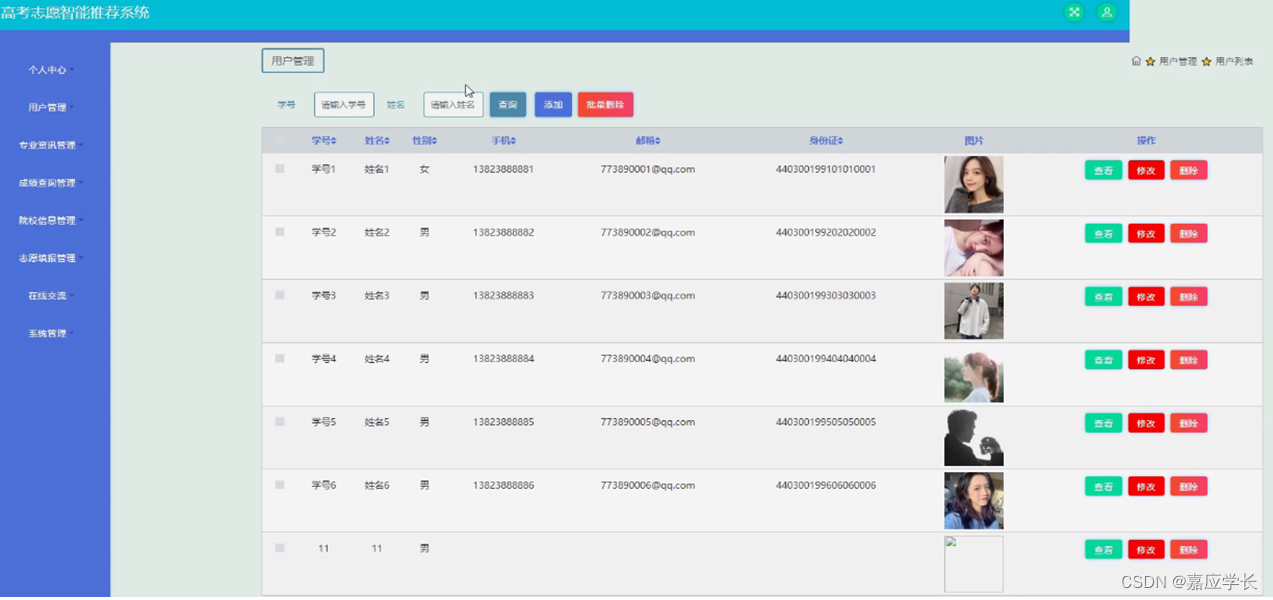The width and height of the screenshot is (1273, 600).
Task: Sort table by 姓名 column arrows
Action: tap(387, 141)
